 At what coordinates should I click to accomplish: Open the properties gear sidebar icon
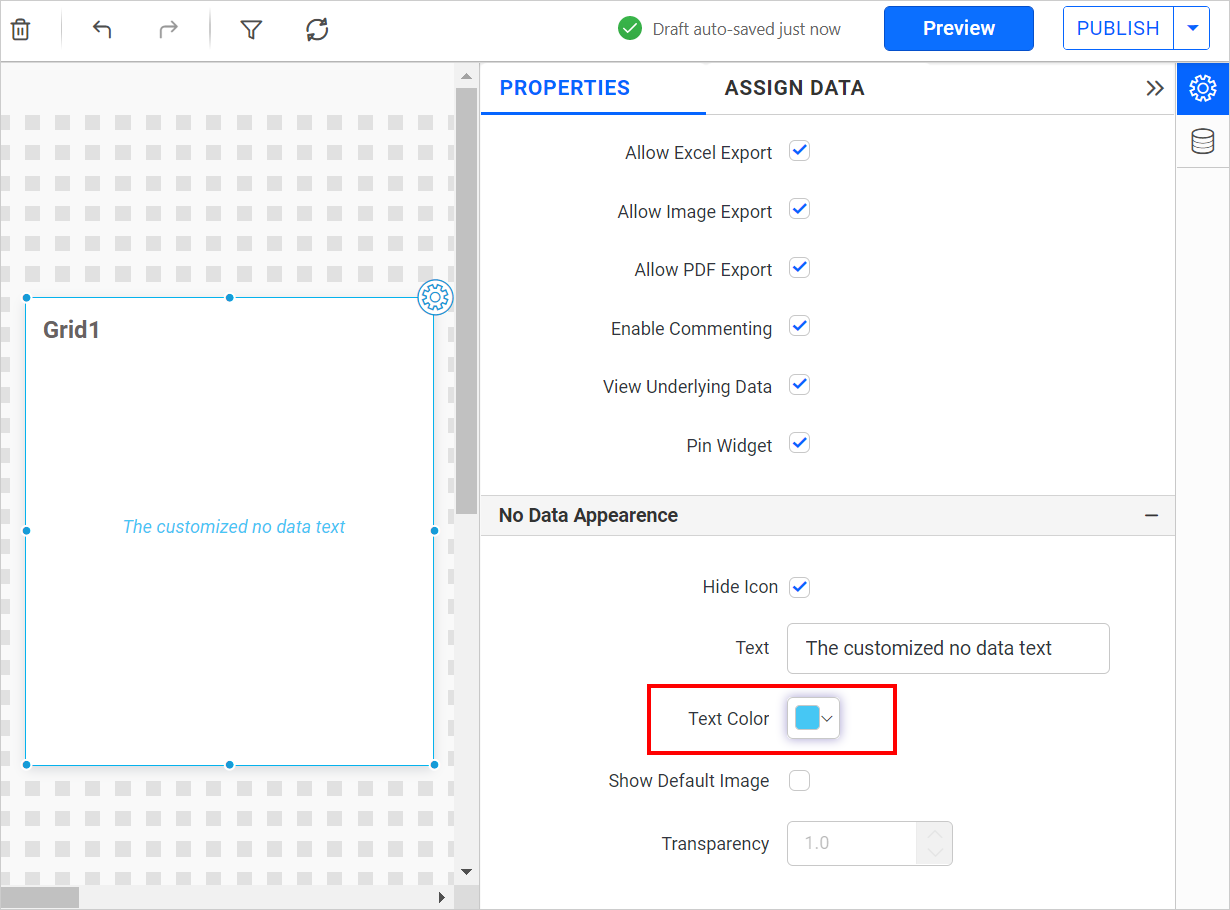tap(1202, 89)
